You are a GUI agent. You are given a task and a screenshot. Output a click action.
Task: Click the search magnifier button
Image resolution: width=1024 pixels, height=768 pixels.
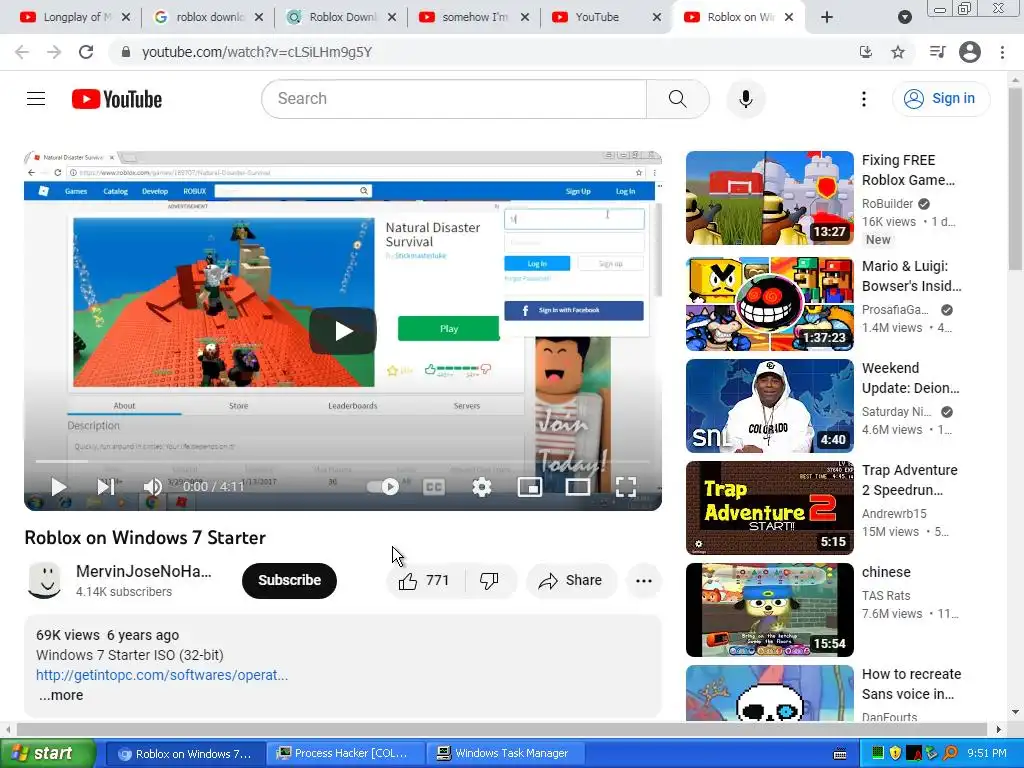pos(677,99)
